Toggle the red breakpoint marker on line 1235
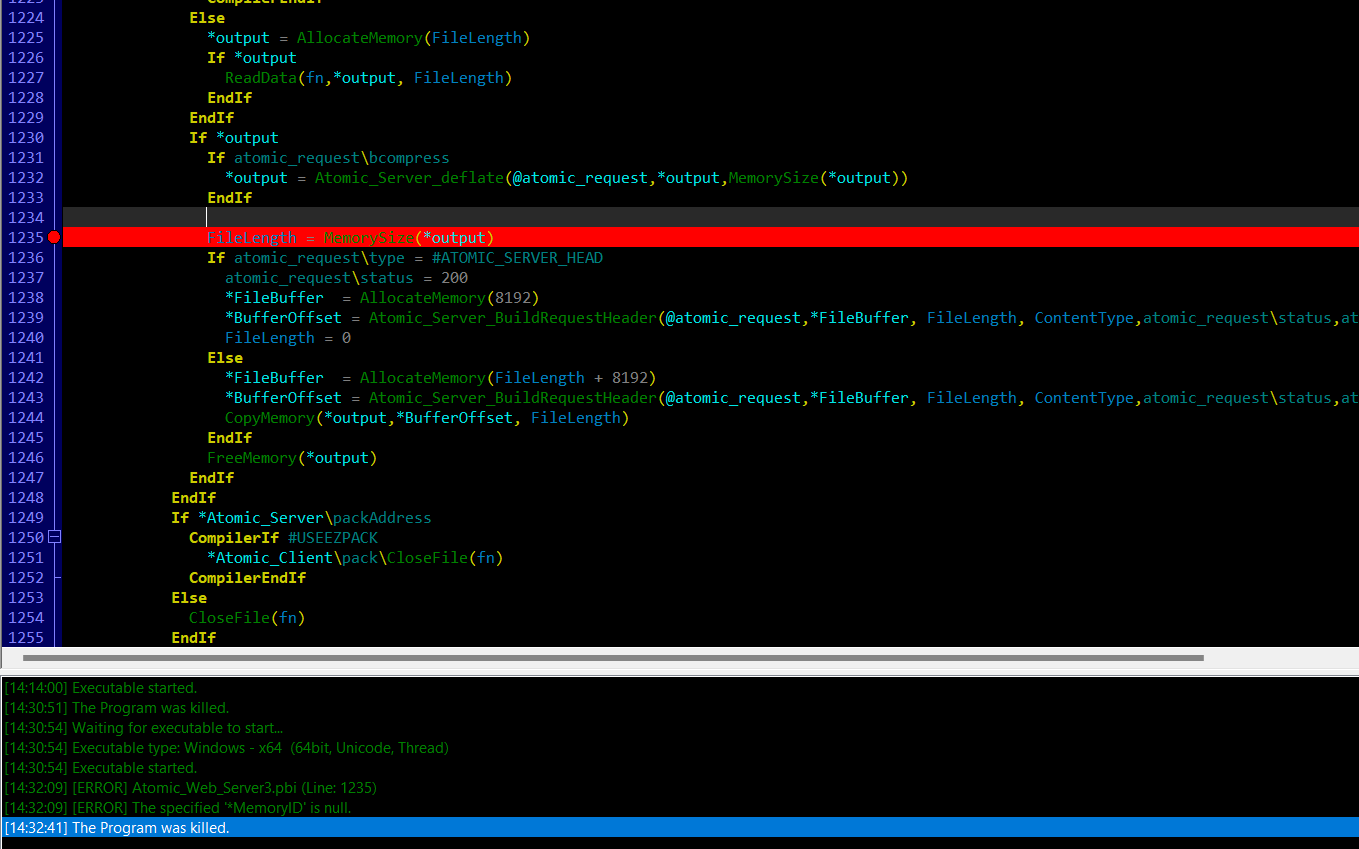 54,237
